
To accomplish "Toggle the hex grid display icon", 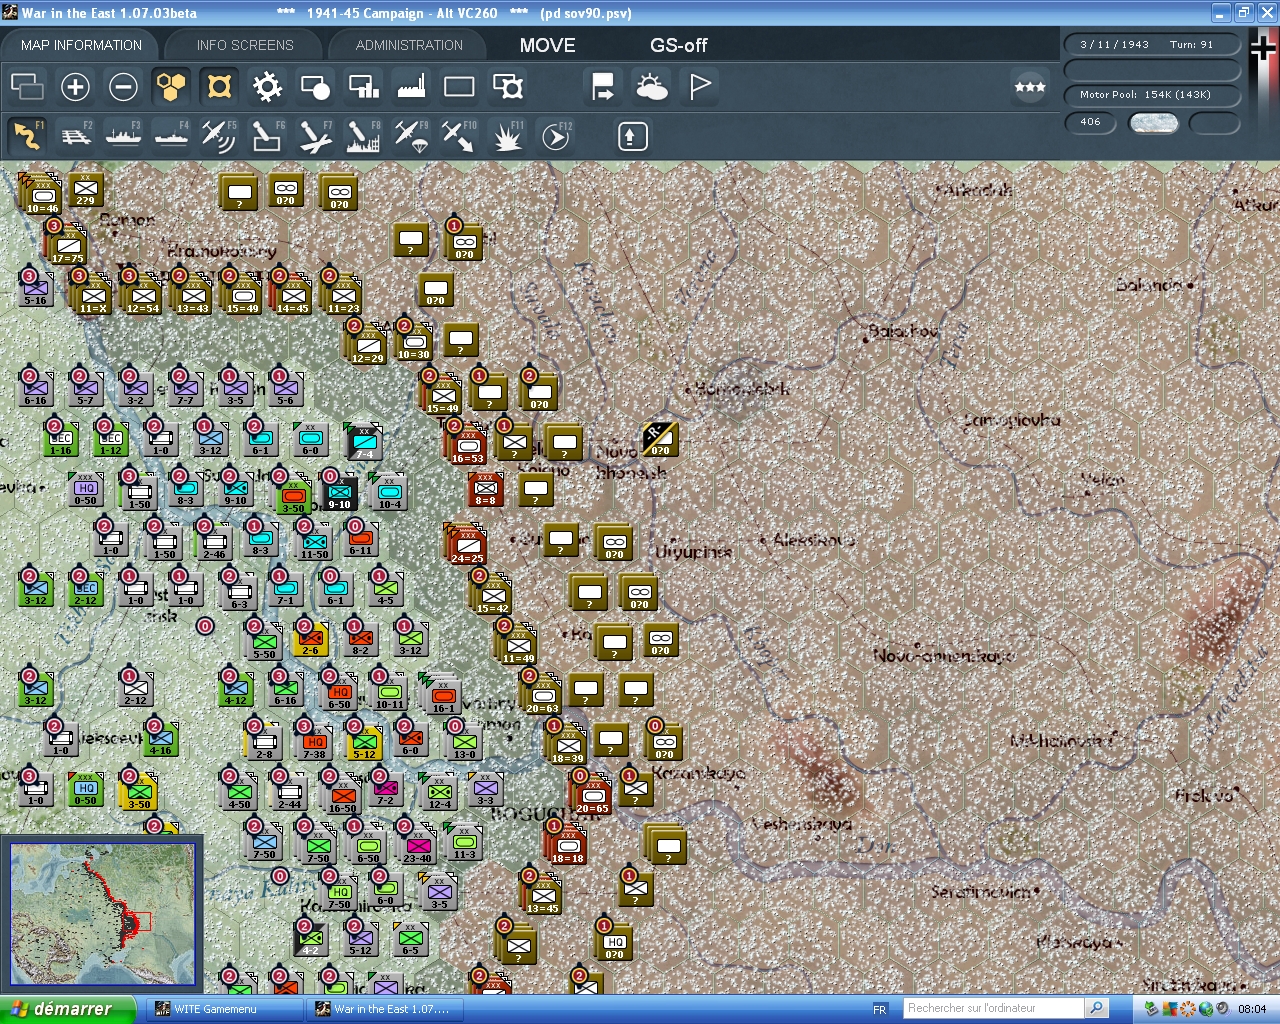I will 171,87.
